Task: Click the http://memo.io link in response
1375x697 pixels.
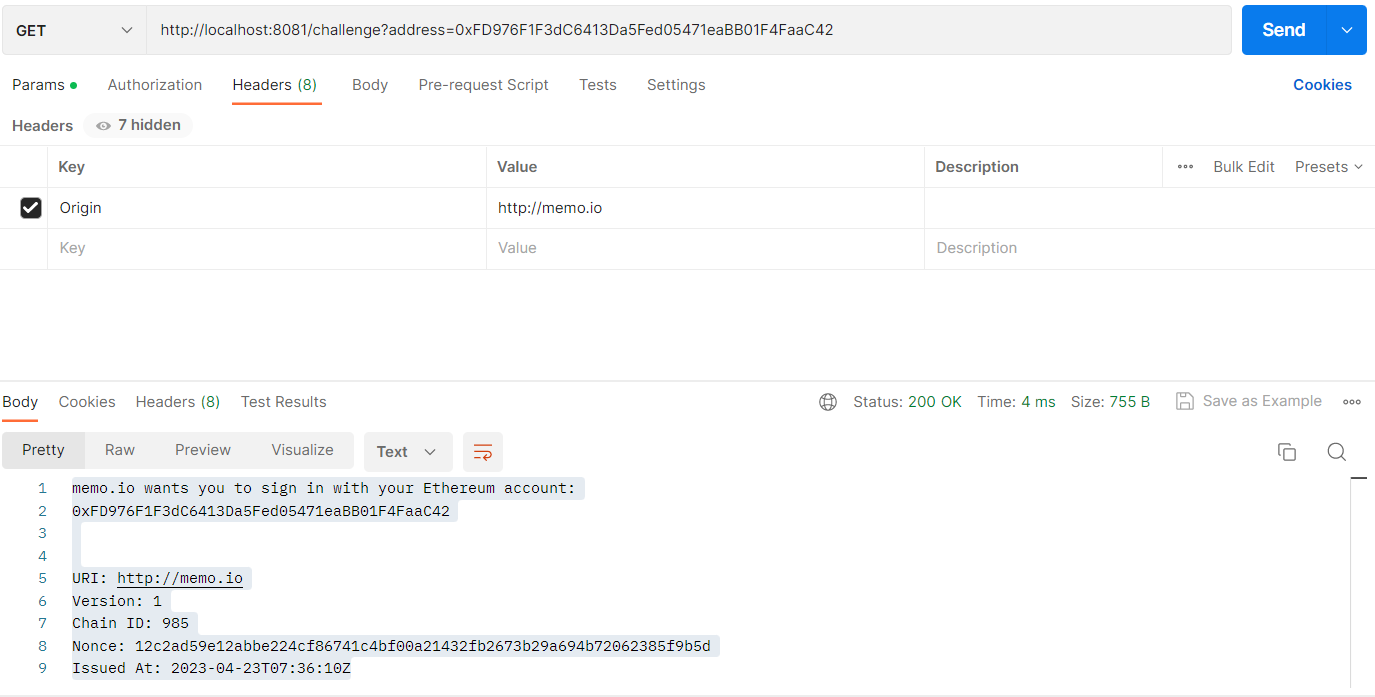Action: click(180, 579)
